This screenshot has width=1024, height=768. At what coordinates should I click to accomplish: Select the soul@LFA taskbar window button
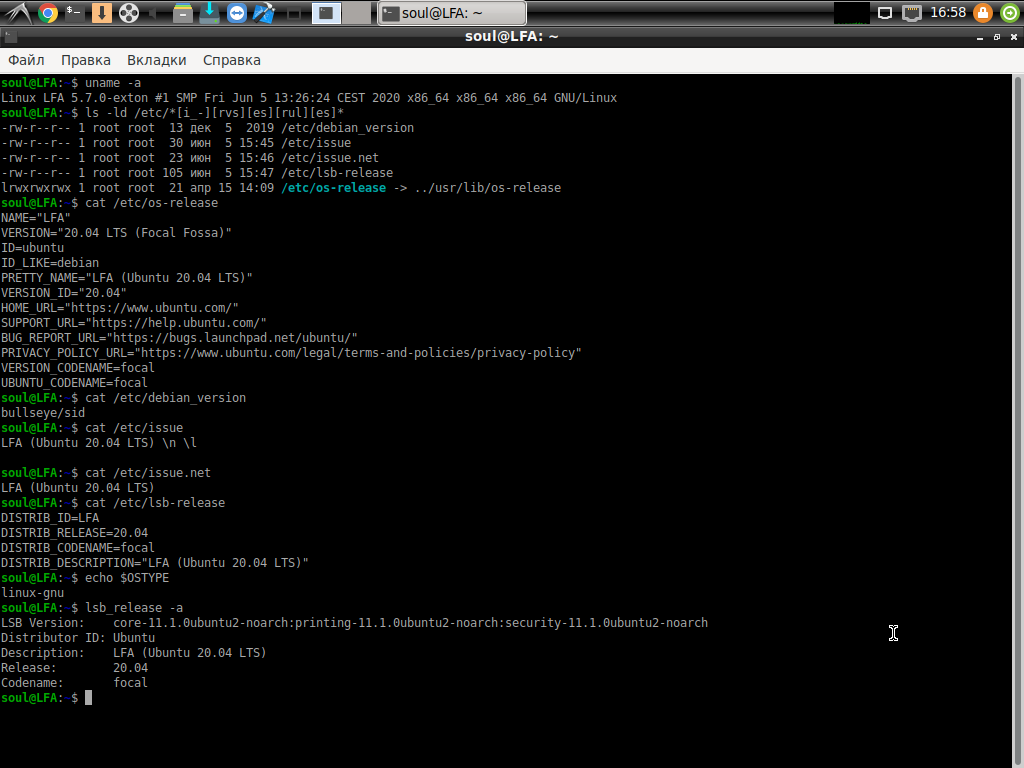tap(452, 13)
